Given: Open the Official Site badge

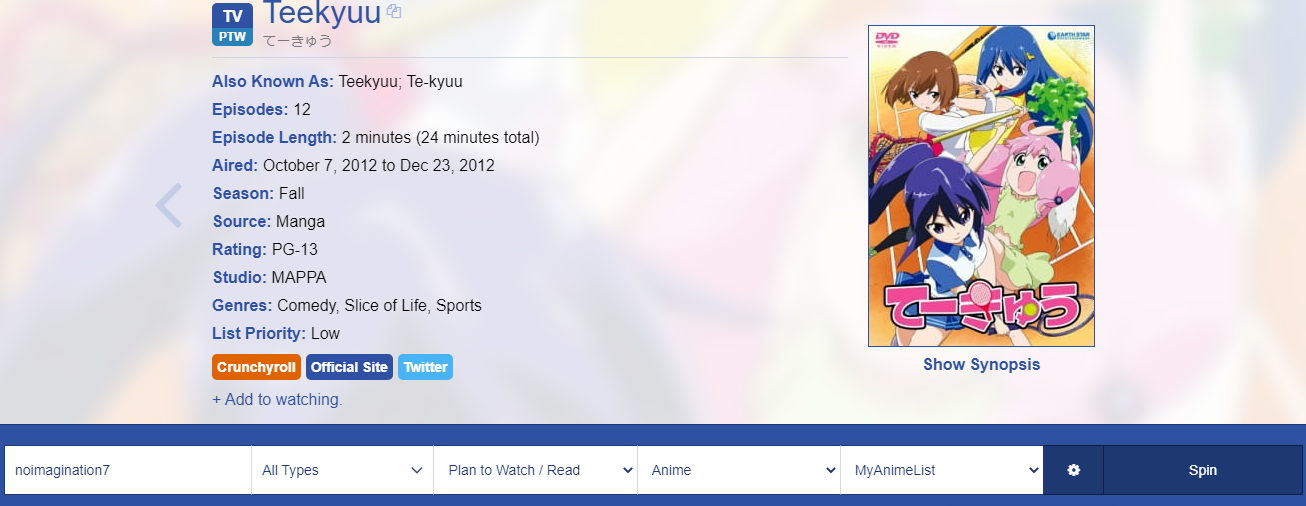Looking at the screenshot, I should pos(349,367).
